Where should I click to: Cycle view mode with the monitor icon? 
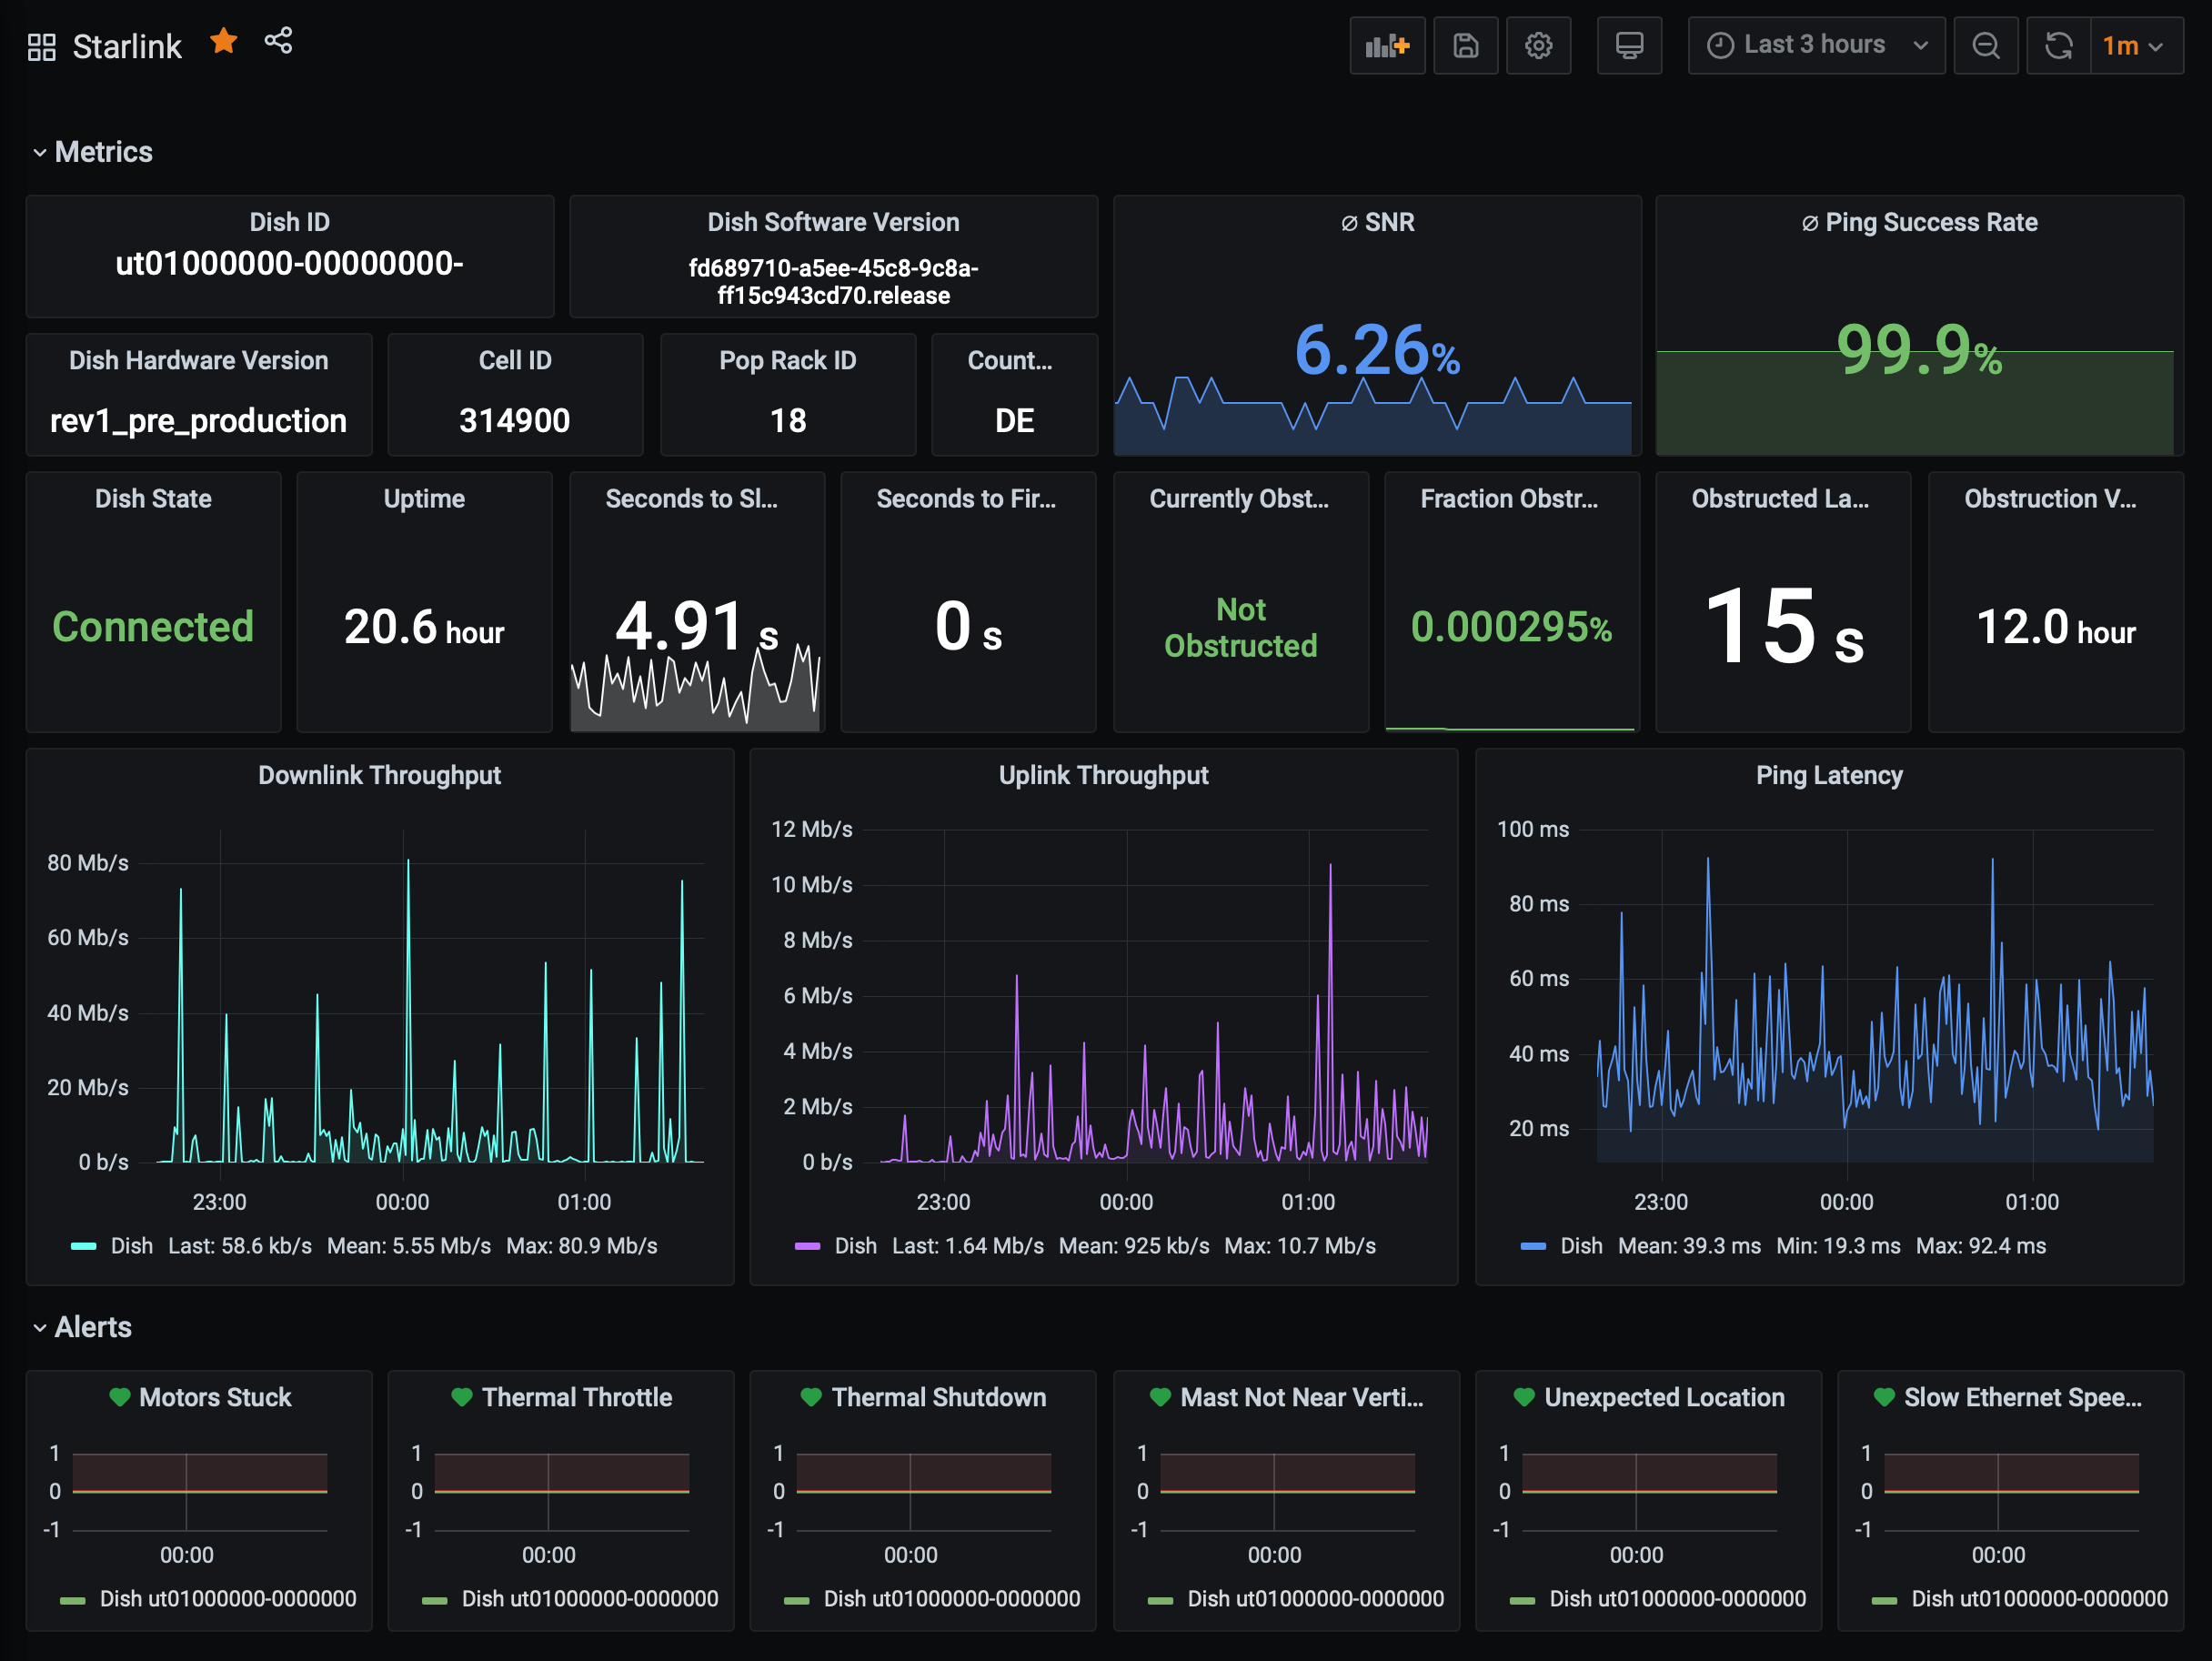pos(1629,45)
